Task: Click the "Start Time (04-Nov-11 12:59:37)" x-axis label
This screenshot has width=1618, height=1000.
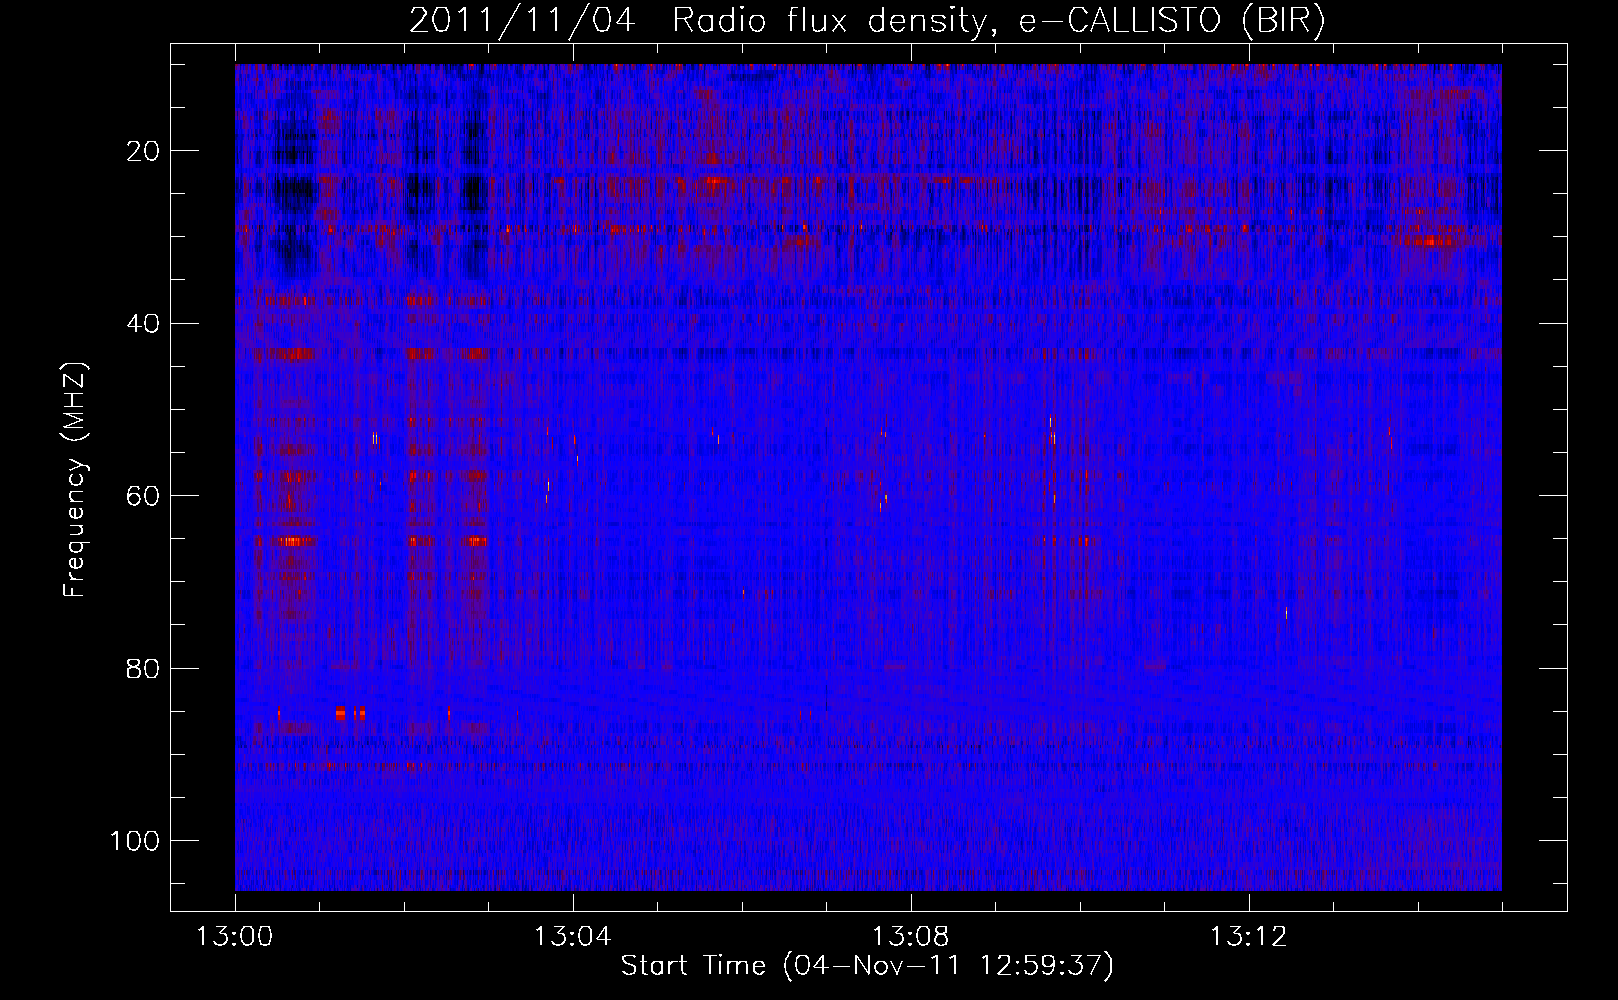Action: click(x=867, y=966)
